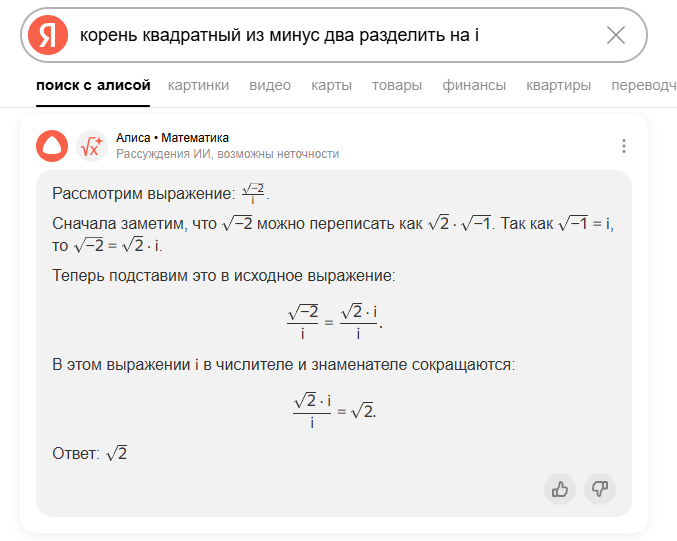
Task: Click the final answer Ответ line
Action: coord(90,453)
